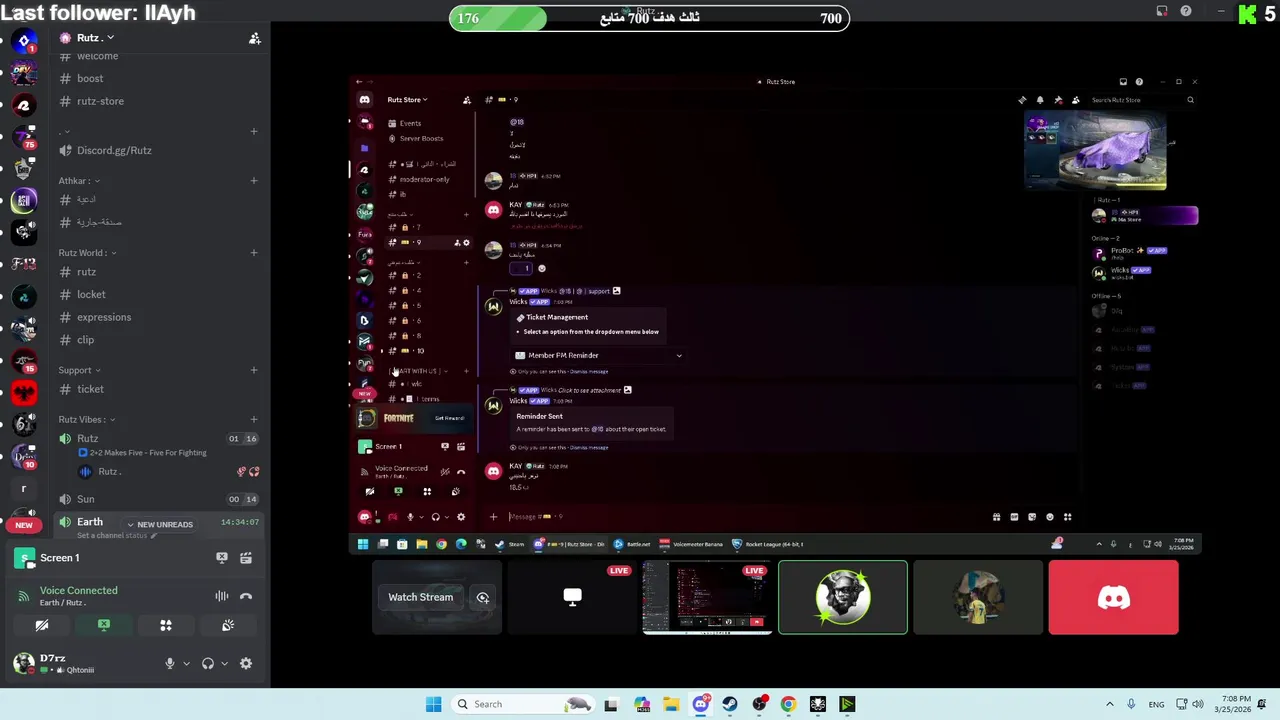Select the LIVE stream preview thumbnail
The height and width of the screenshot is (720, 1280).
tap(707, 597)
